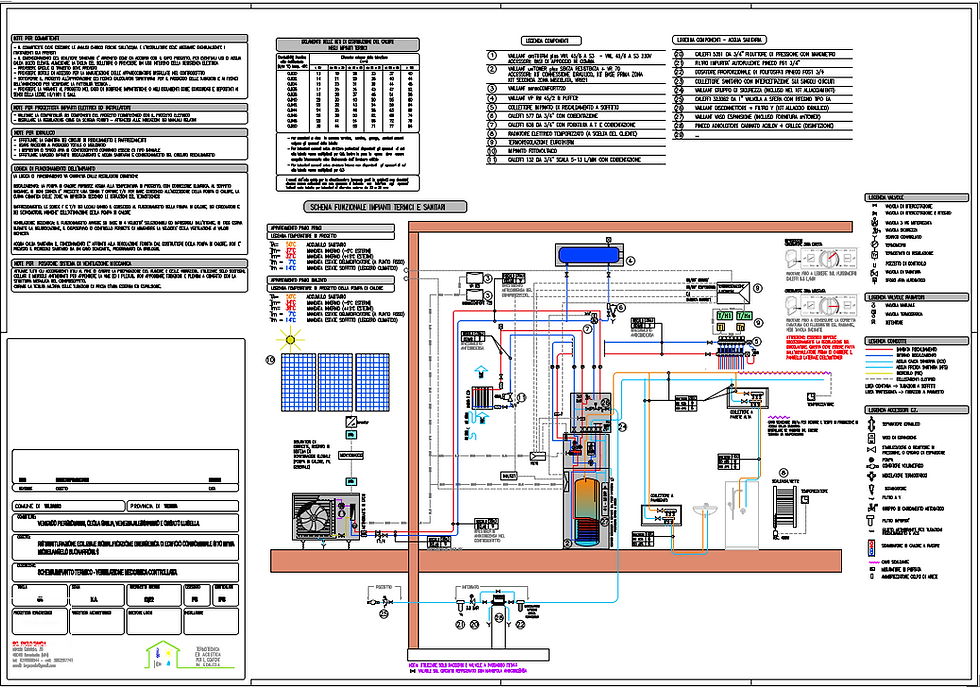Select the upper flowmeter gauge image at top right
Image resolution: width=980 pixels, height=688 pixels.
(x=821, y=257)
